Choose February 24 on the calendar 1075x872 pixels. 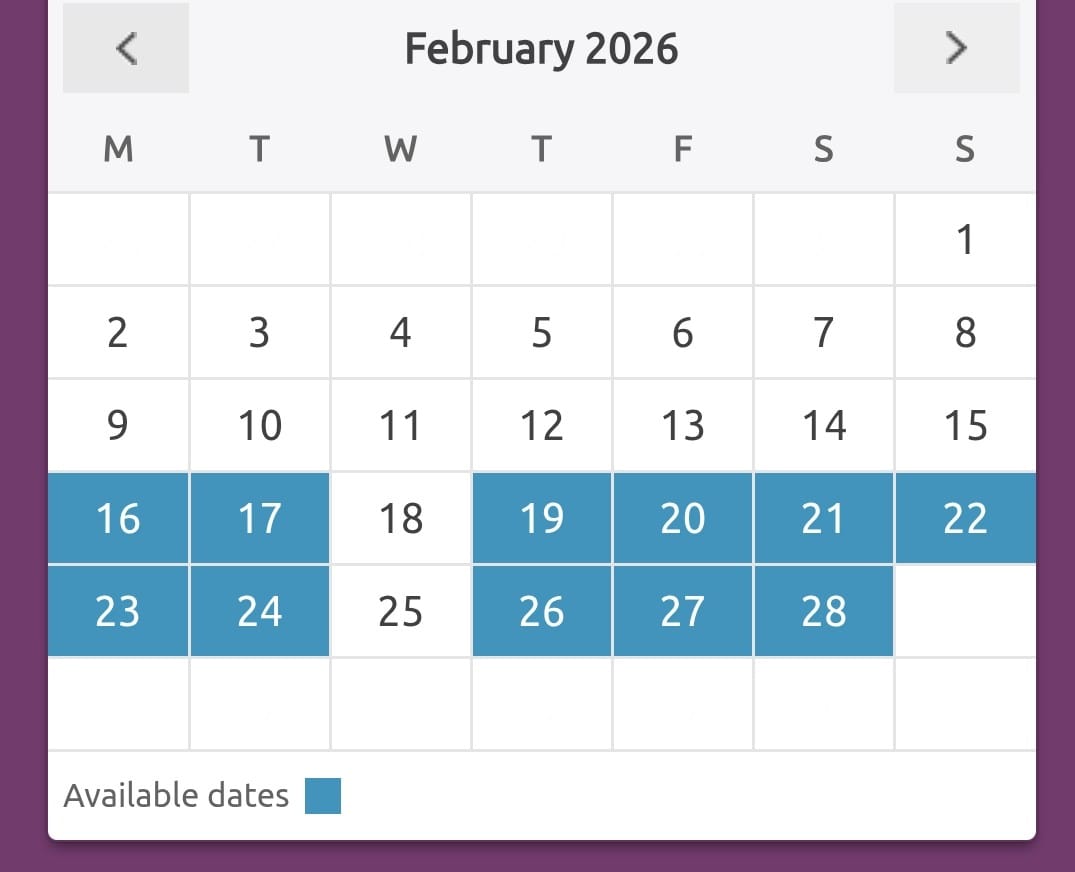(x=259, y=611)
